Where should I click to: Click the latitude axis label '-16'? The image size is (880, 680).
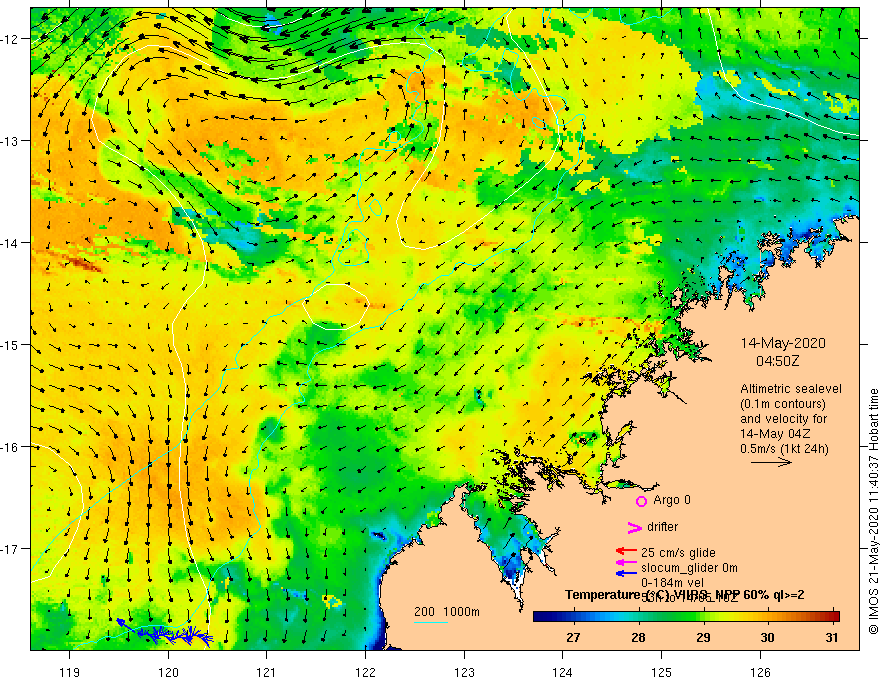pos(11,447)
